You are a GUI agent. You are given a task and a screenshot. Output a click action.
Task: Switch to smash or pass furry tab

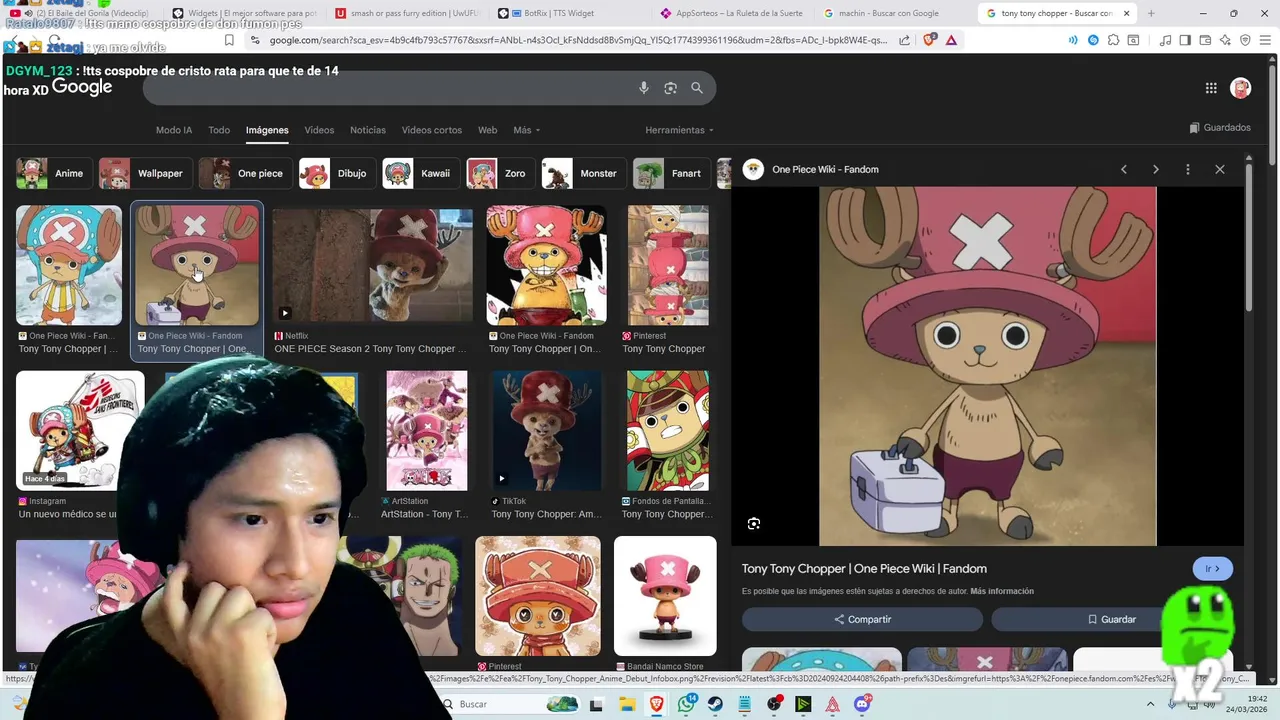click(x=404, y=13)
